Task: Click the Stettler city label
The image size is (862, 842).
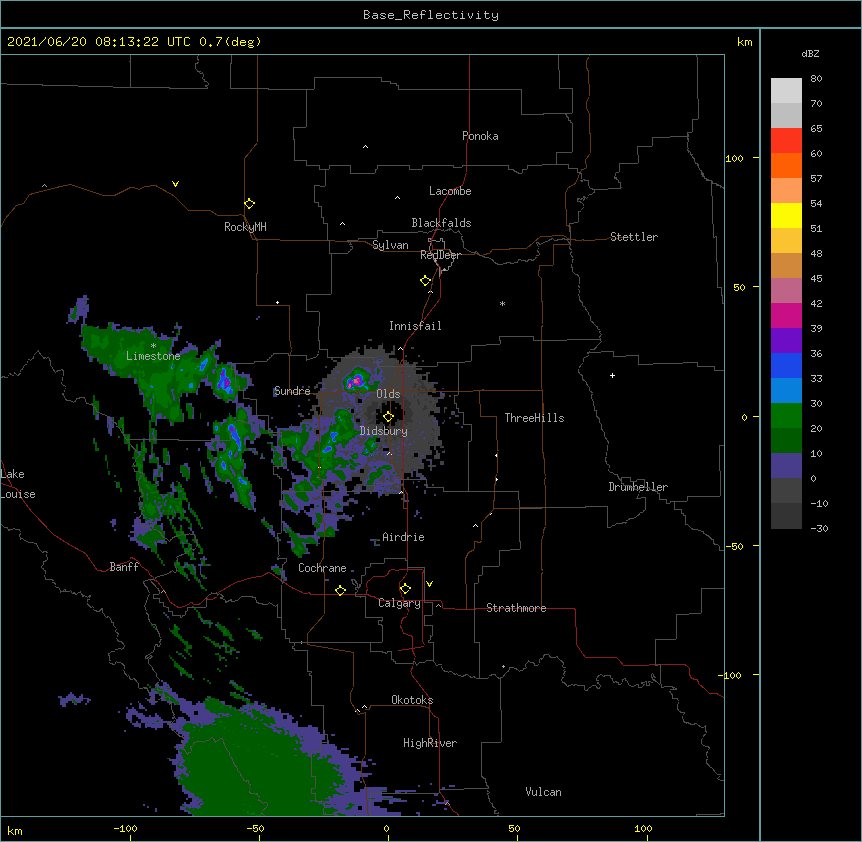Action: 634,237
